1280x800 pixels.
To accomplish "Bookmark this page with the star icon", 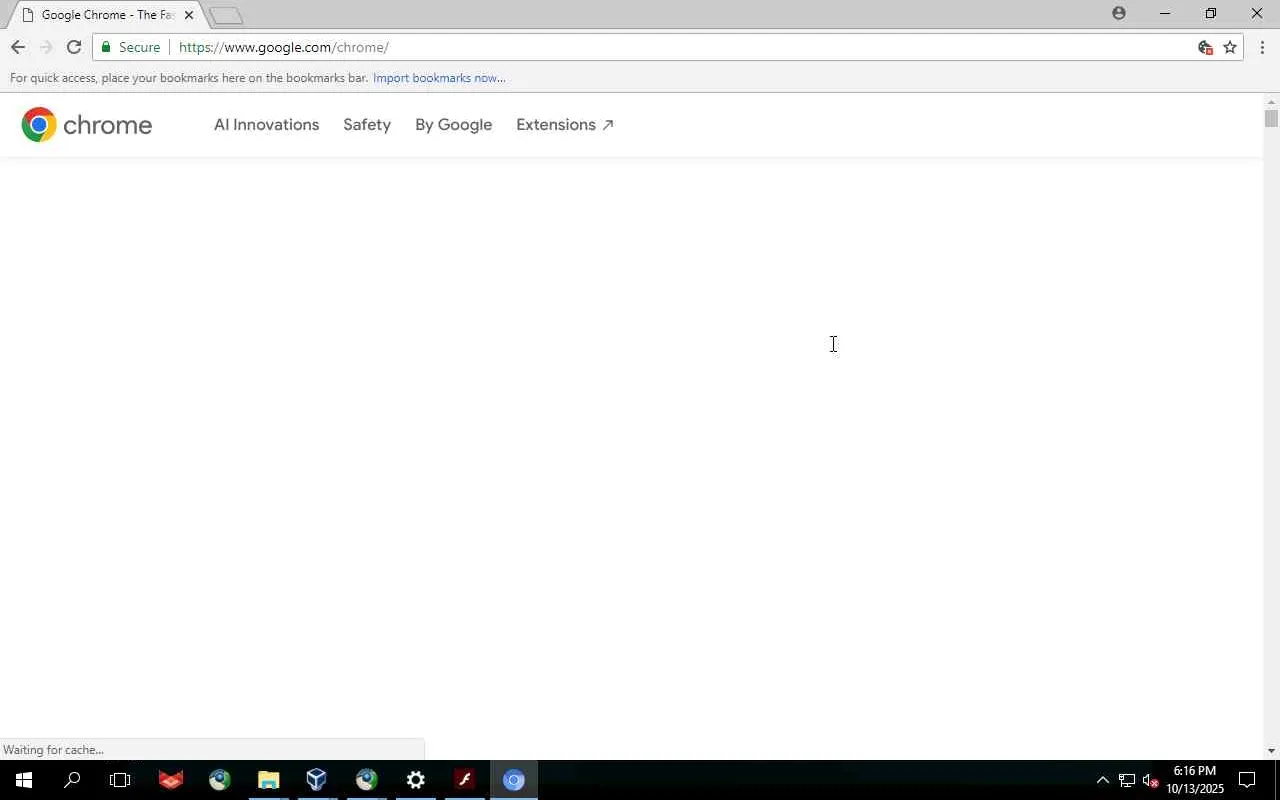I will pos(1230,47).
